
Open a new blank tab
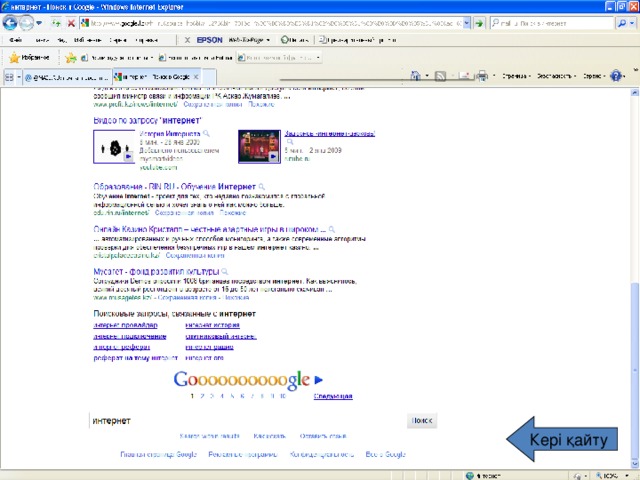click(209, 77)
